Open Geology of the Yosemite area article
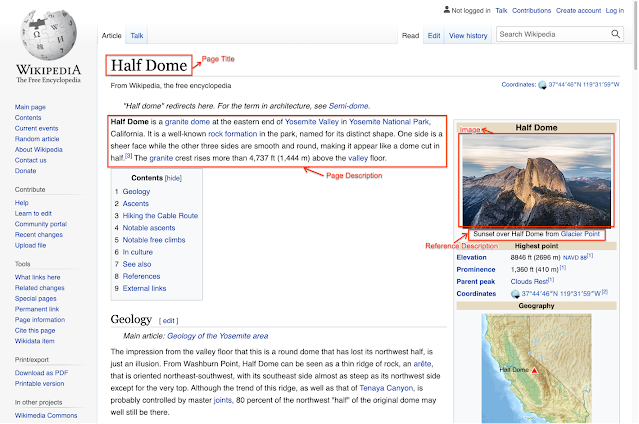 pyautogui.click(x=218, y=336)
